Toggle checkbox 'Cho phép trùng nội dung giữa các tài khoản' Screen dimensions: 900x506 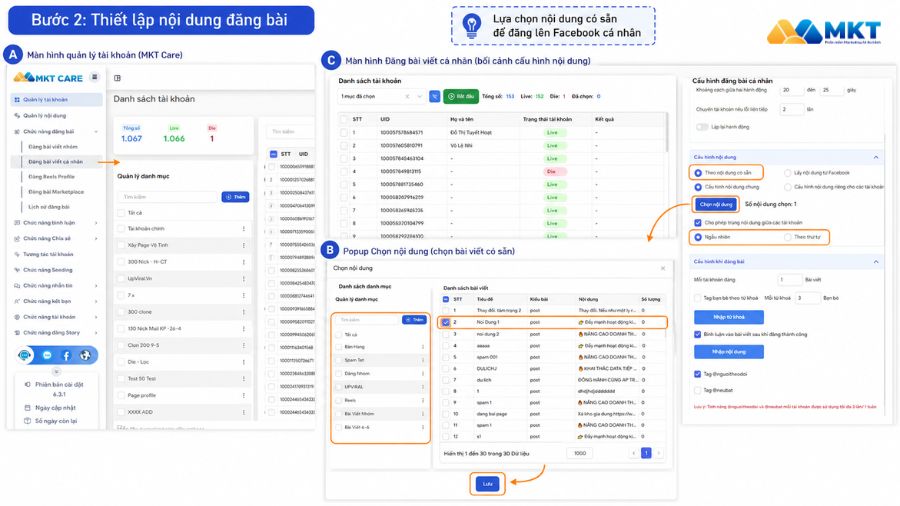point(698,223)
